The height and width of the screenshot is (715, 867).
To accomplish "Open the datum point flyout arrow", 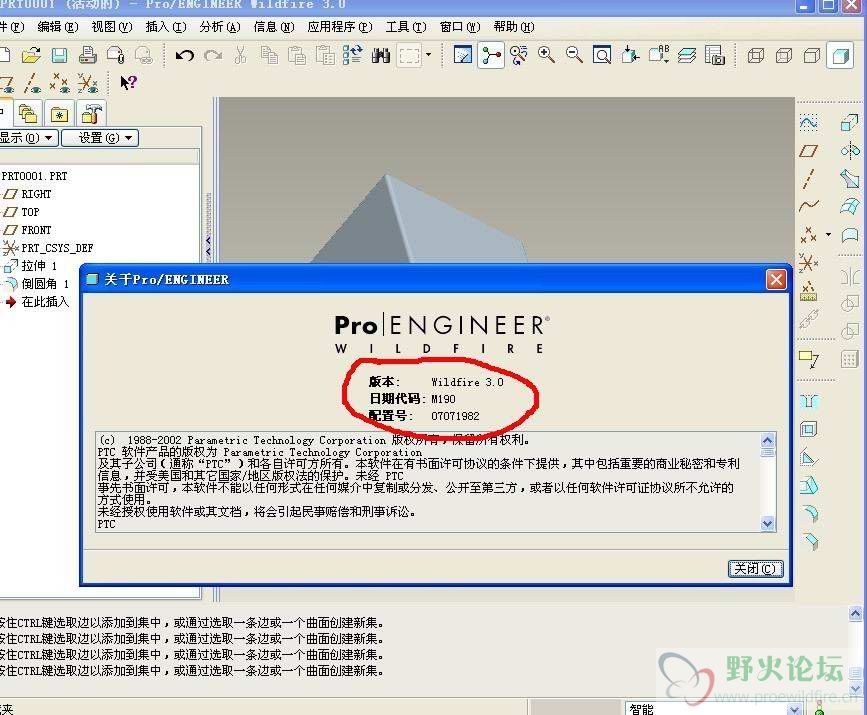I will (x=828, y=234).
